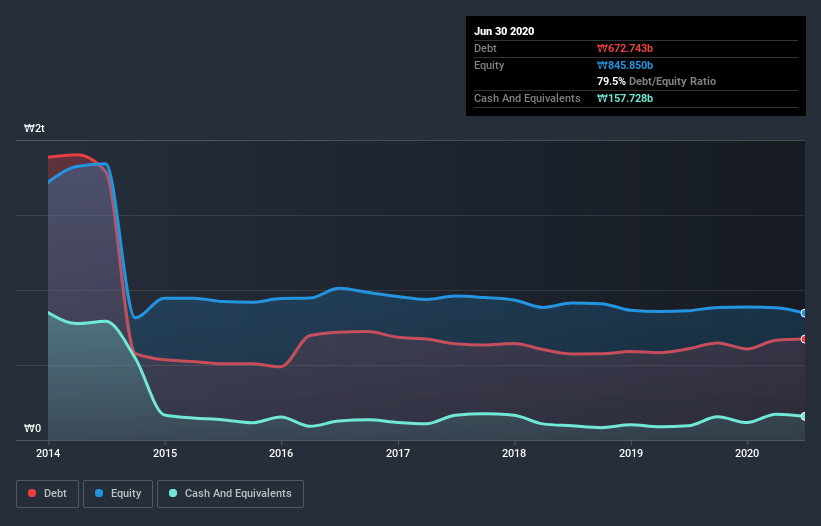
Task: Click the Equity label in the tooltip
Action: pyautogui.click(x=489, y=65)
